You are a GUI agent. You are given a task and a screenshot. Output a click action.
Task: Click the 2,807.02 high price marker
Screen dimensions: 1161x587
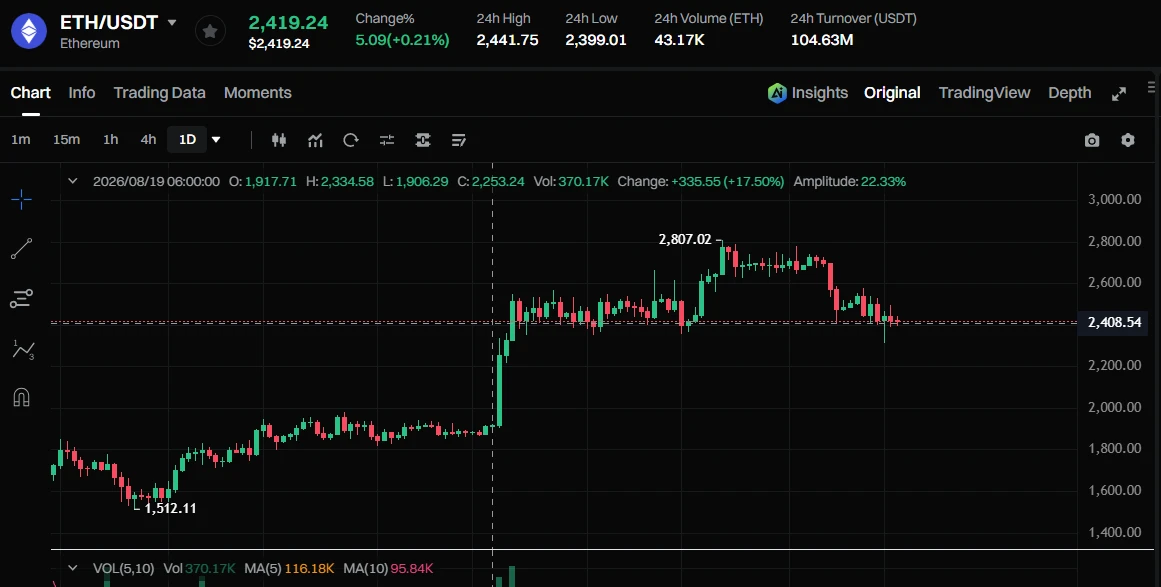point(685,239)
